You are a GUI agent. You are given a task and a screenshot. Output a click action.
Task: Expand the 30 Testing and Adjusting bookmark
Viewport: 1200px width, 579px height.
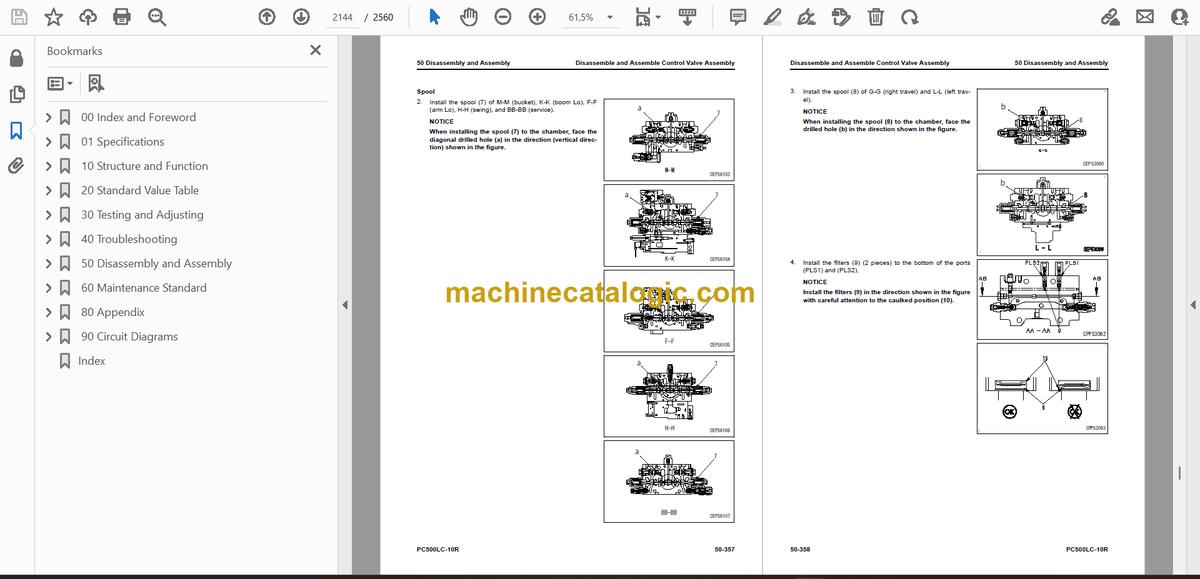click(48, 215)
